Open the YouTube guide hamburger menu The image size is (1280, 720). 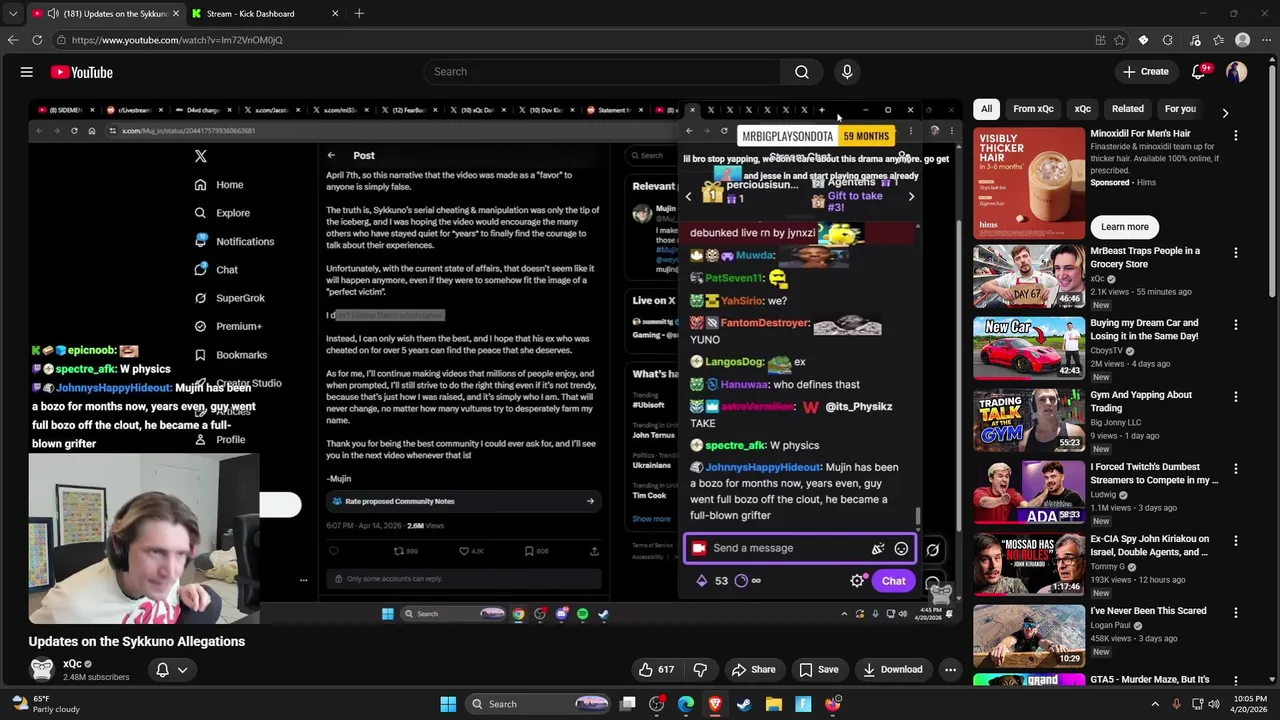click(27, 72)
